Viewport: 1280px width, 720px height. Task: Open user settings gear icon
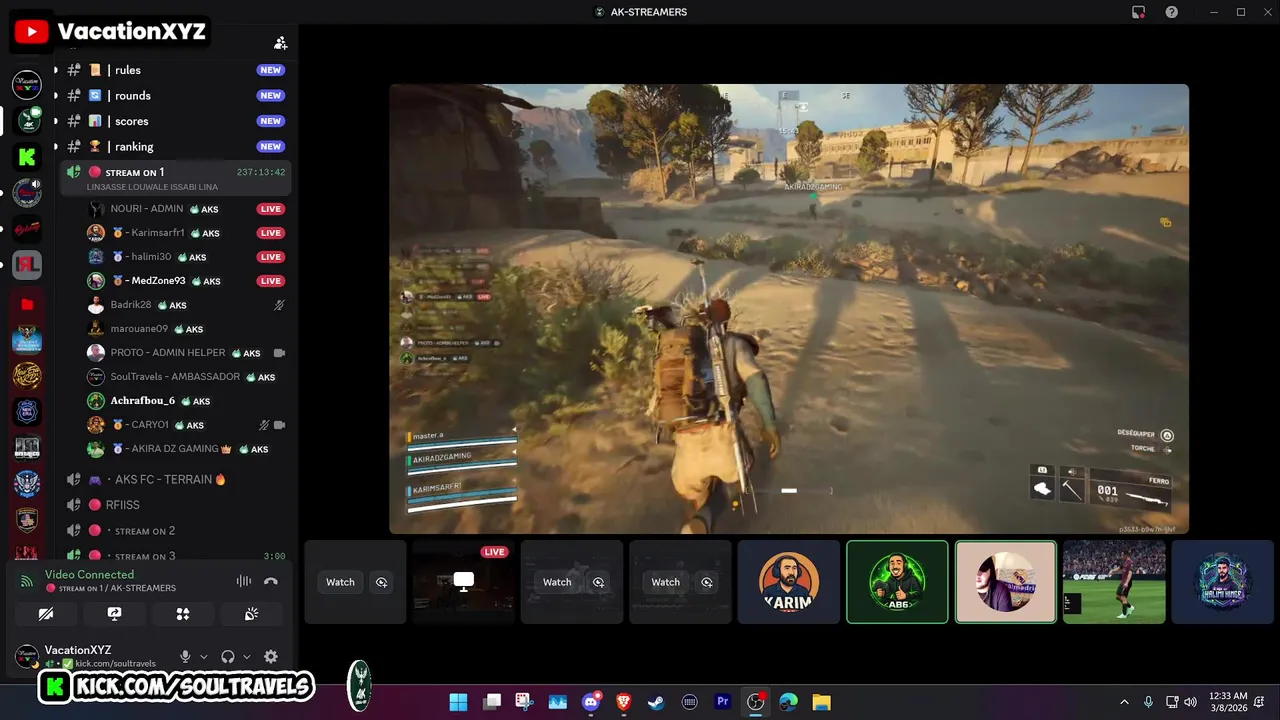[x=270, y=657]
